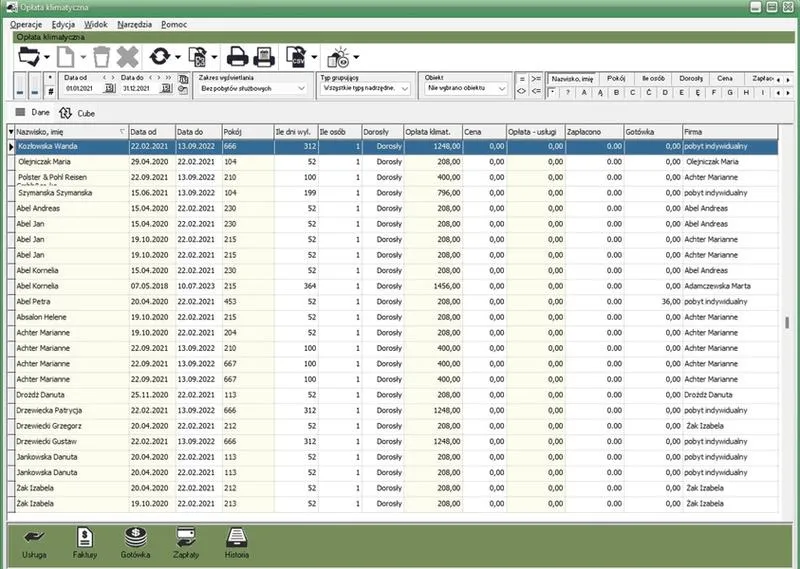Open Faktury invoice icon

(85, 543)
